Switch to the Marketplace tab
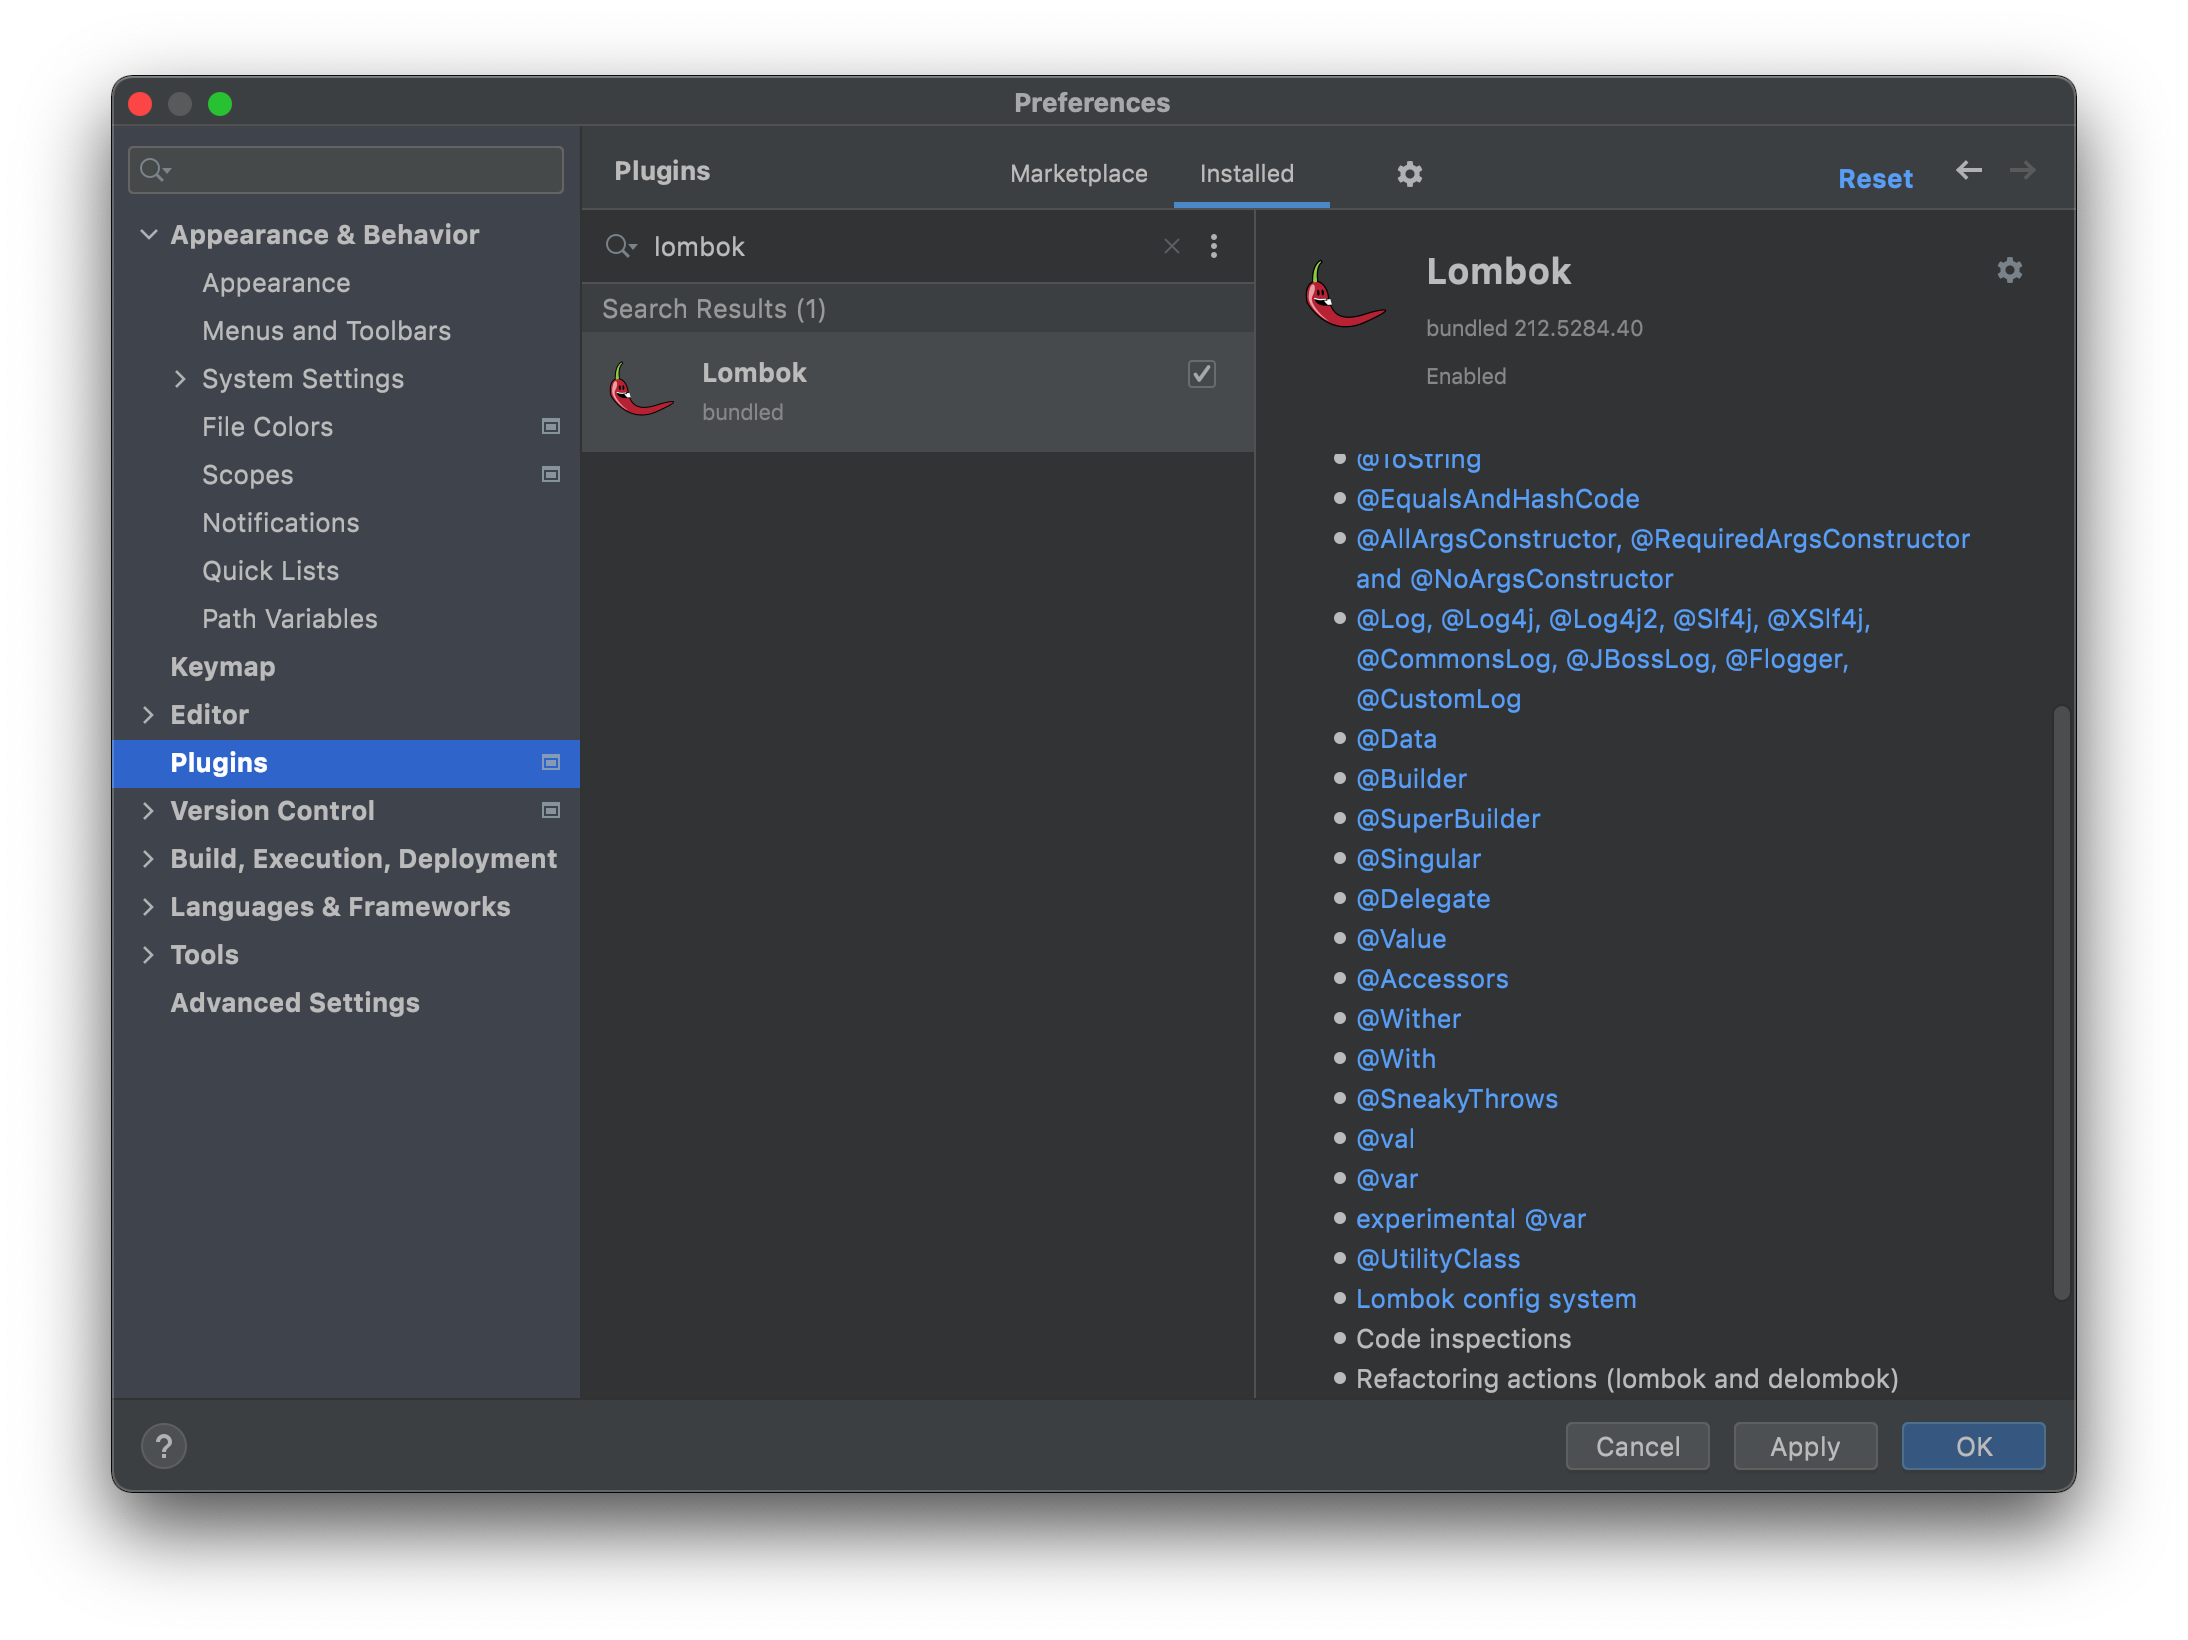The image size is (2188, 1640). coord(1078,174)
